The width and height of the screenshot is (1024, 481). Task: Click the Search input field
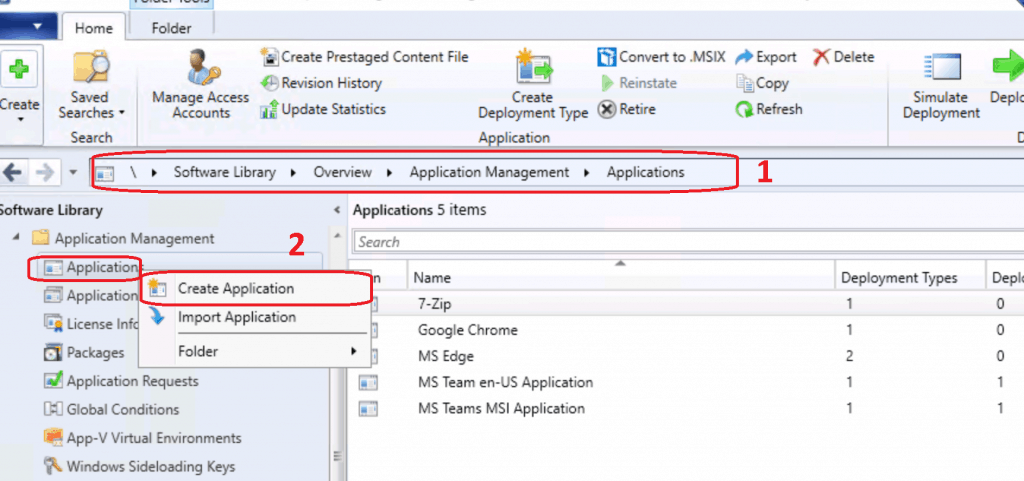pos(689,242)
